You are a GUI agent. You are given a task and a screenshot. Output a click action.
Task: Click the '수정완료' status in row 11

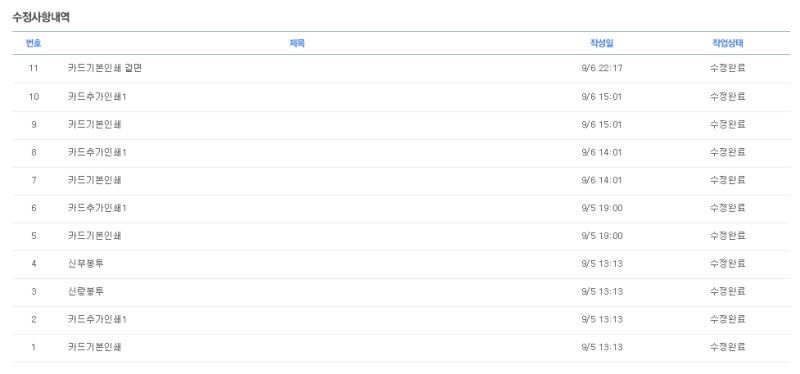pyautogui.click(x=728, y=68)
